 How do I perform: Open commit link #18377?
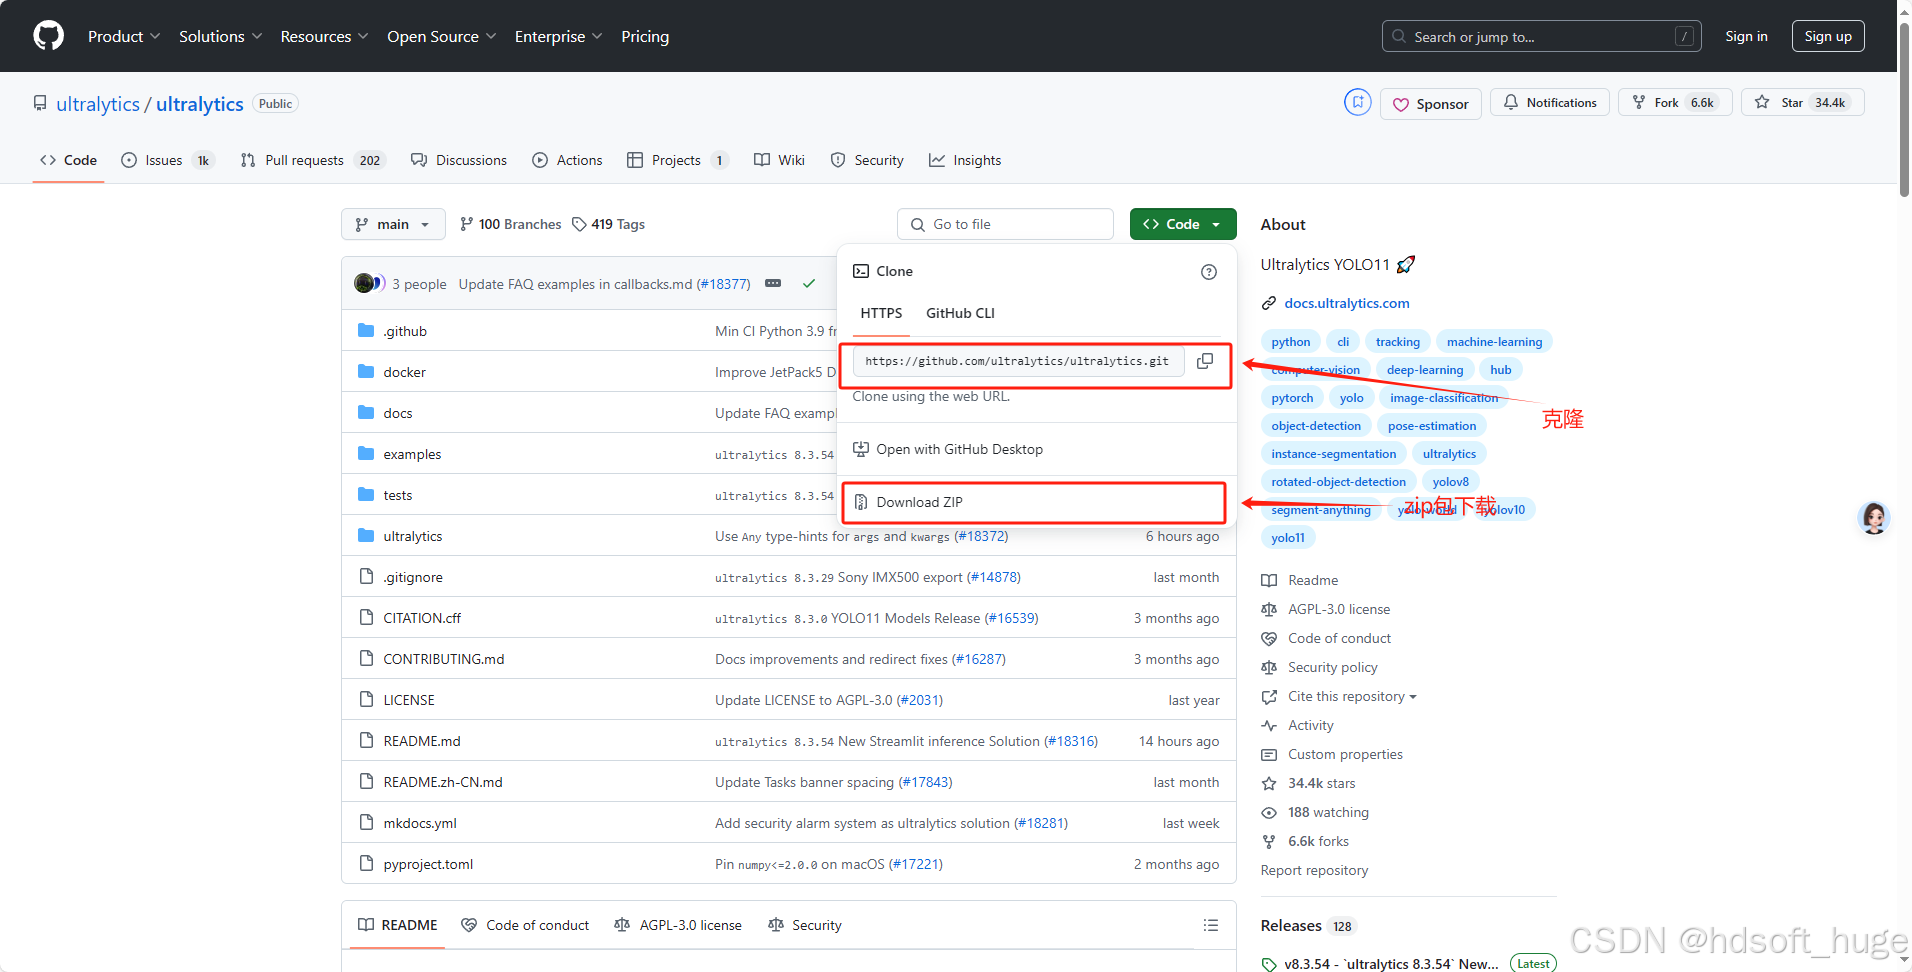click(723, 284)
